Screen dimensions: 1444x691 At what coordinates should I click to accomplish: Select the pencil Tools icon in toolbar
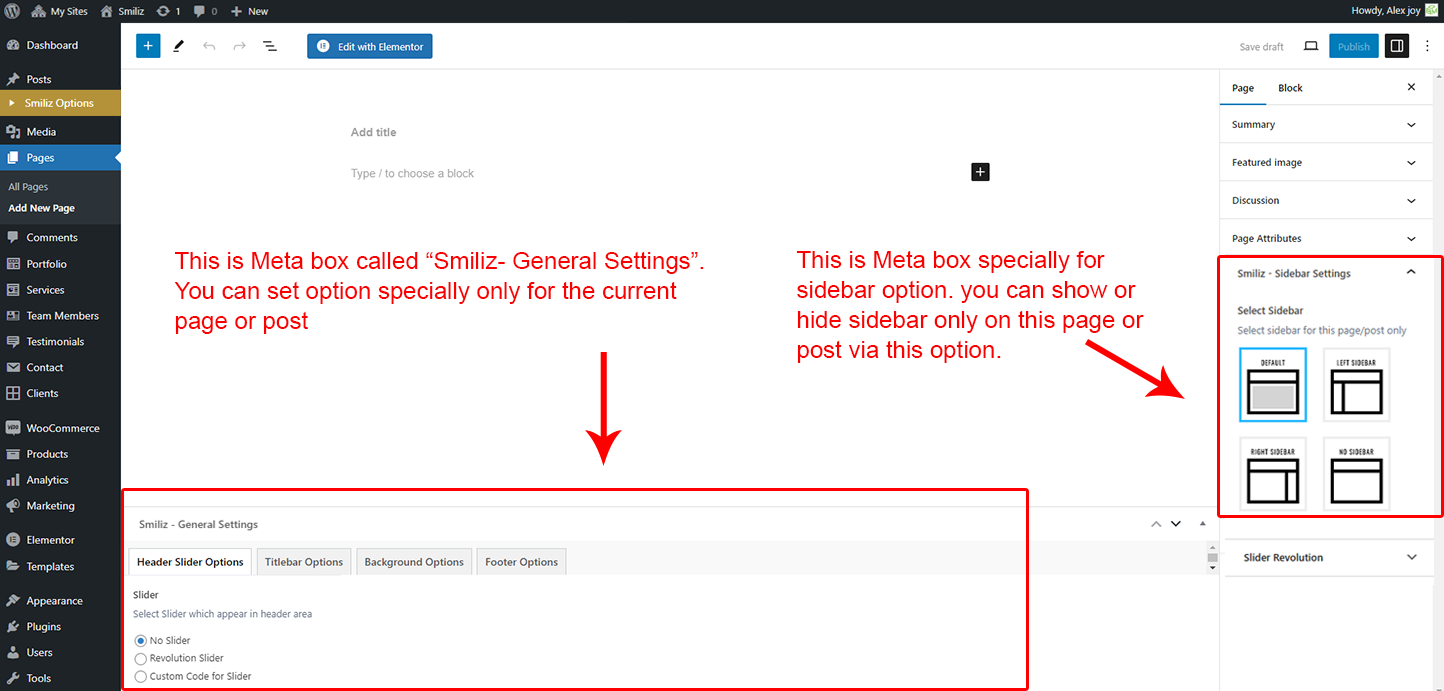click(179, 46)
